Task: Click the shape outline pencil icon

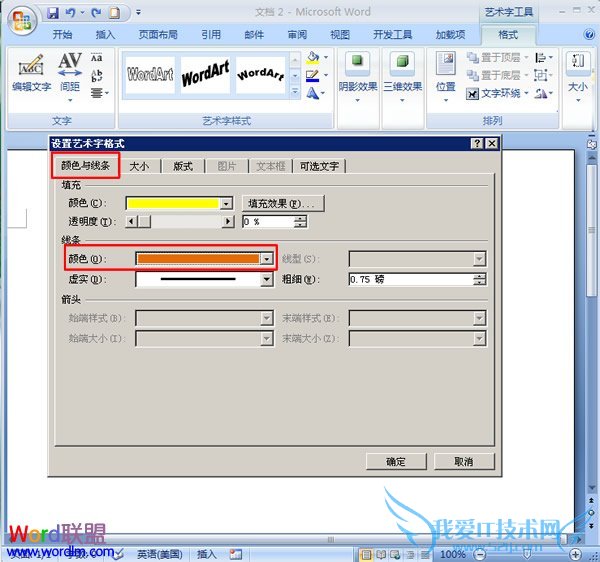Action: coord(313,75)
